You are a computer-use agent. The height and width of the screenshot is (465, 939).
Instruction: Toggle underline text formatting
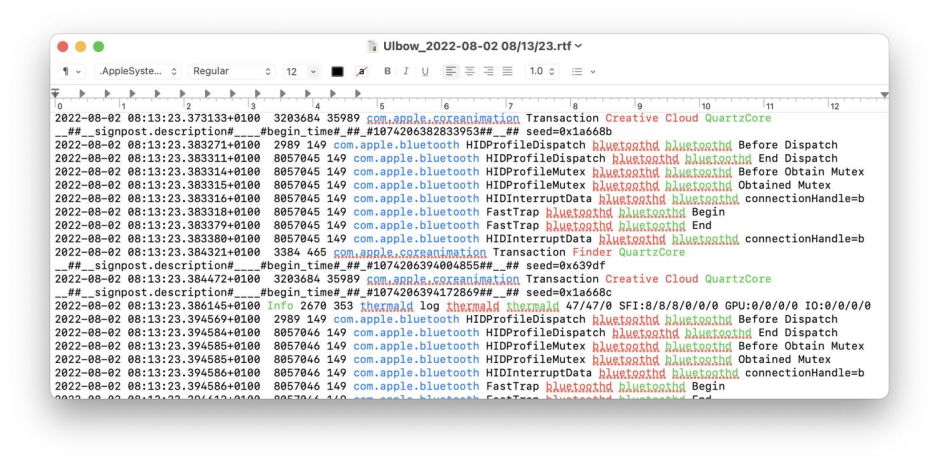[x=425, y=72]
